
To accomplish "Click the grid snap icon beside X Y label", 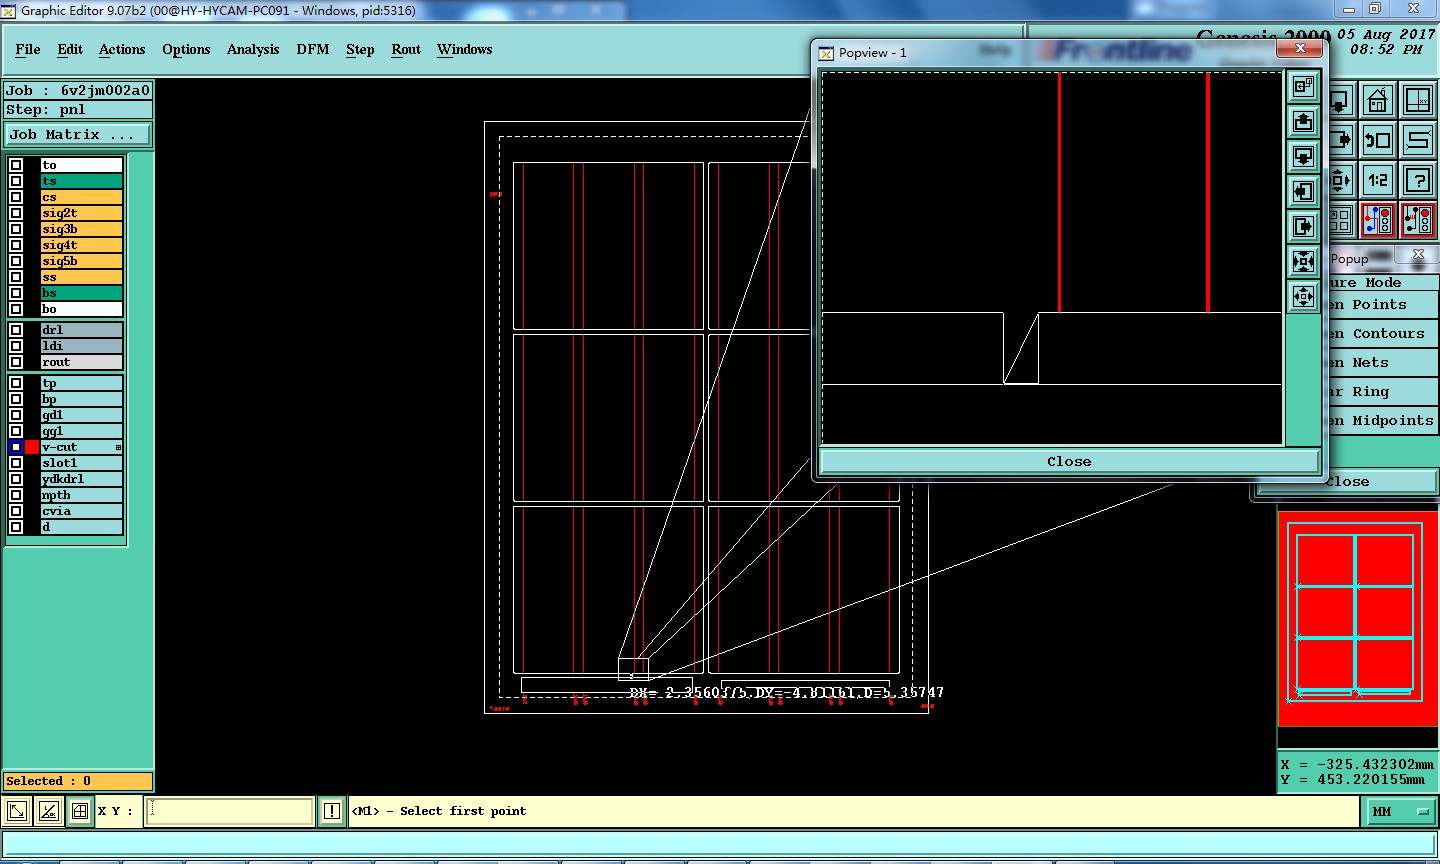I will pos(80,811).
